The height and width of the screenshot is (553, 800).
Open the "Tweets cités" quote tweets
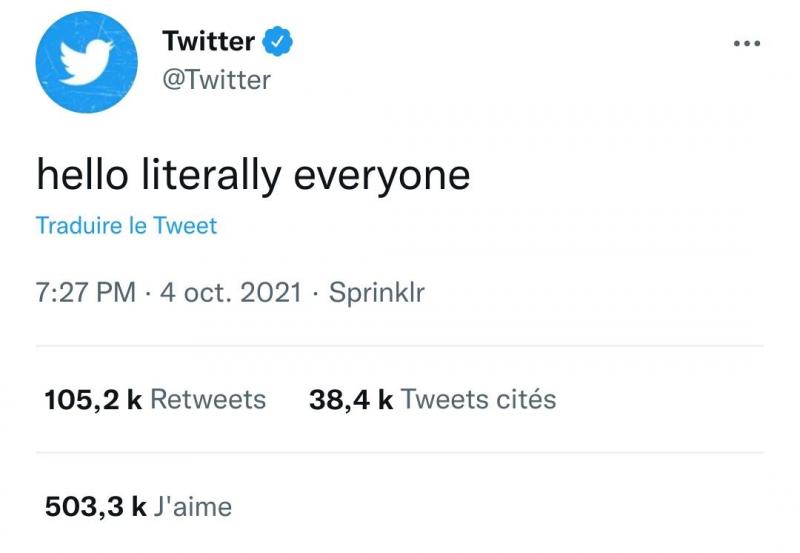478,400
